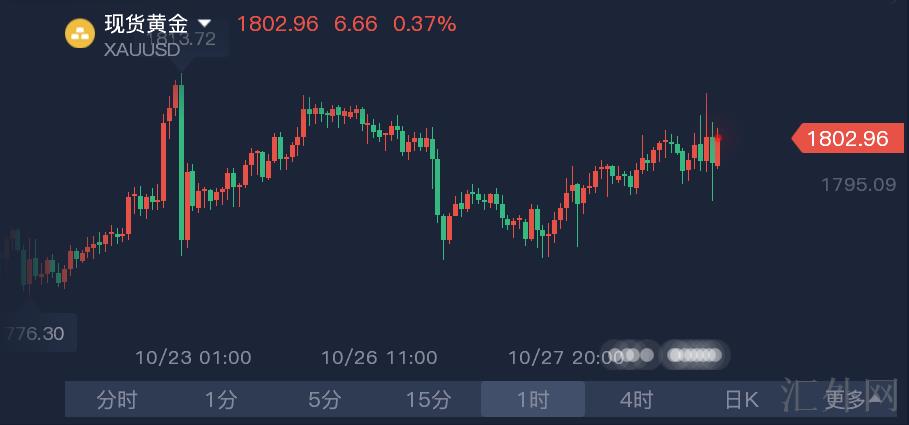This screenshot has height=425, width=909.
Task: Click the 776.30 low price marker
Action: tap(38, 334)
